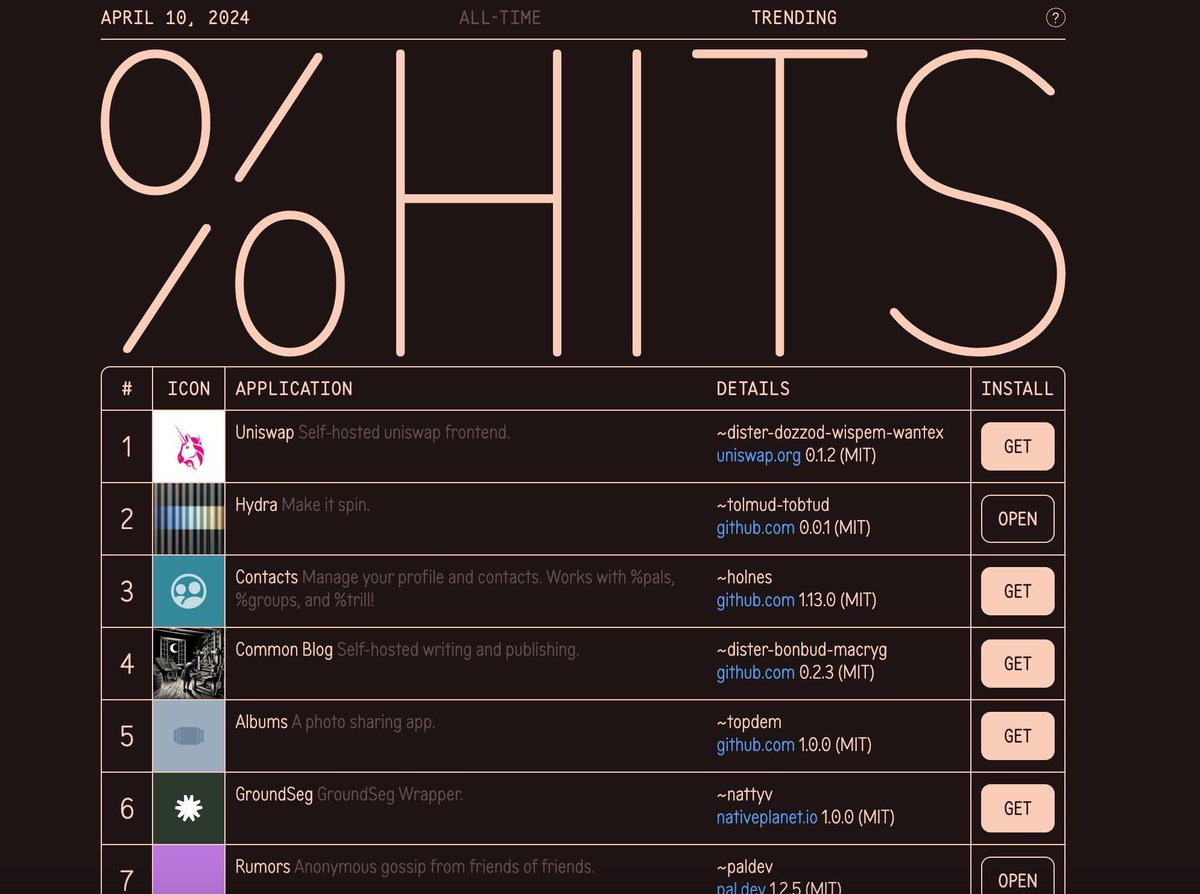Click "Self-hosted uniswap frontend." description
Viewport: 1200px width, 894px height.
click(404, 433)
